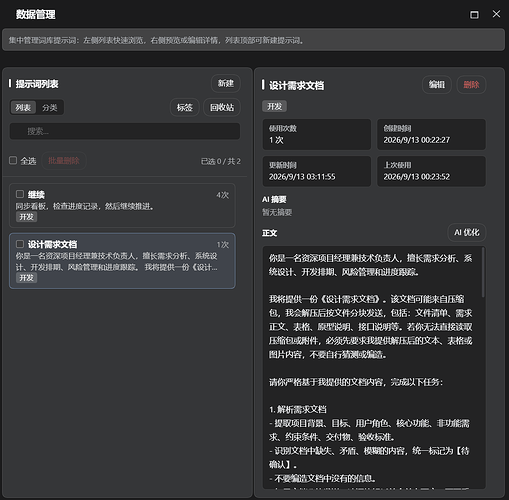Open the 回收站 recycle bin

point(222,107)
